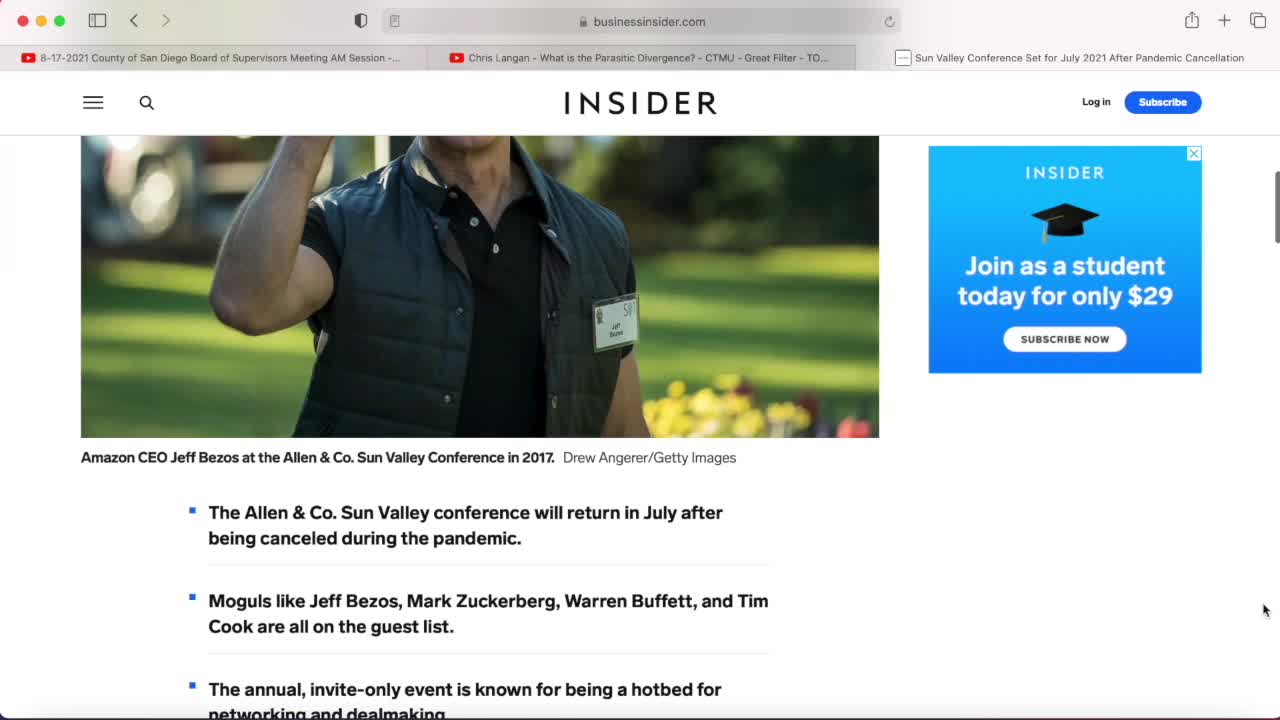Open the Share menu
This screenshot has height=720, width=1280.
(1192, 20)
